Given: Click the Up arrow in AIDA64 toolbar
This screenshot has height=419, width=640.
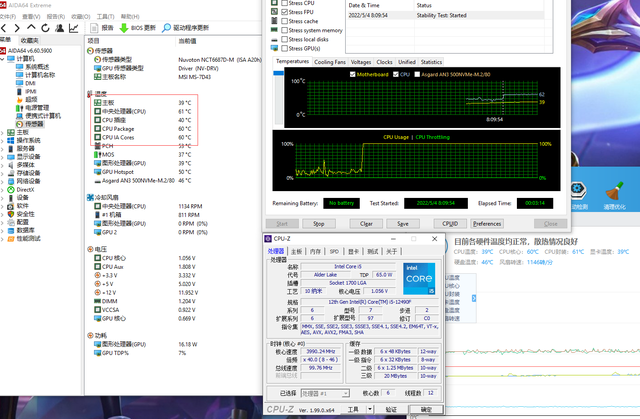Looking at the screenshot, I should click(x=31, y=28).
